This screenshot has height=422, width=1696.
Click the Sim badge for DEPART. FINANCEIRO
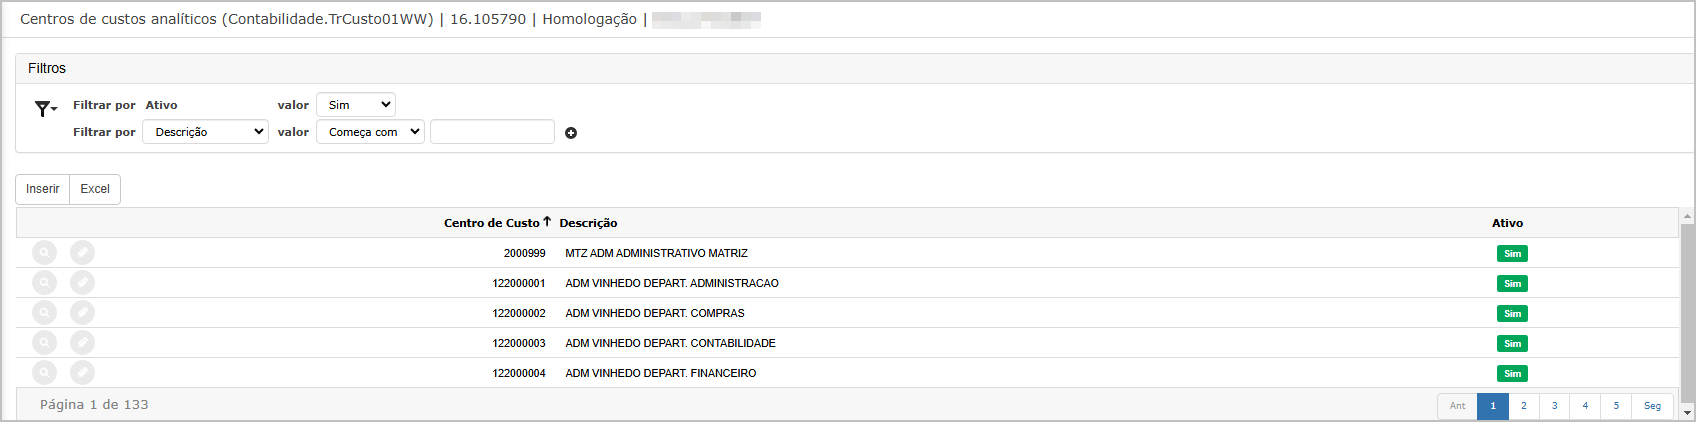tap(1512, 374)
